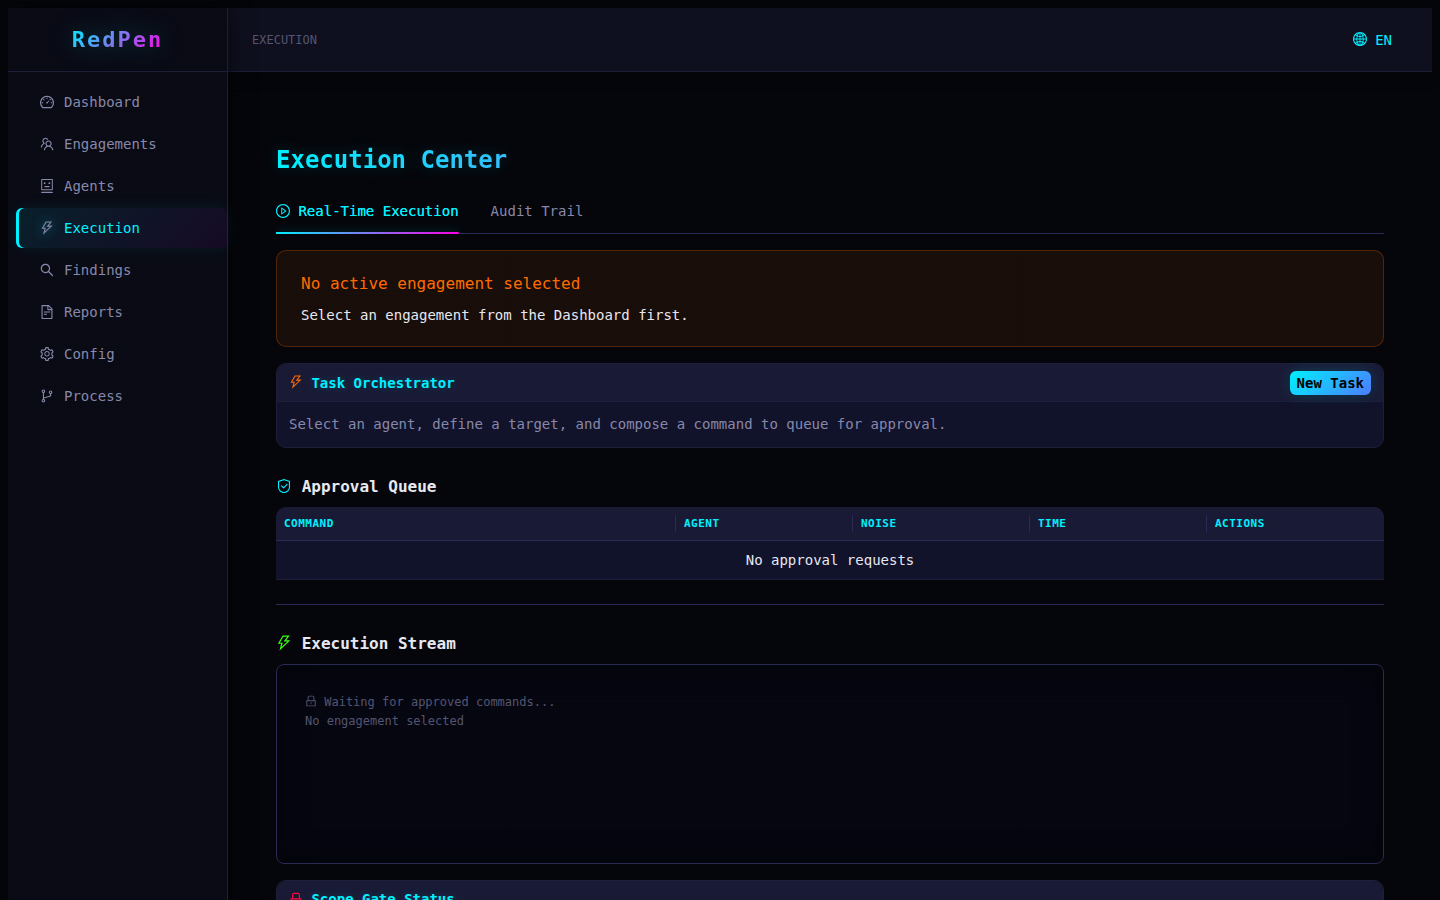This screenshot has width=1440, height=900.
Task: Click the Dashboard gauge icon in sidebar
Action: pyautogui.click(x=47, y=102)
